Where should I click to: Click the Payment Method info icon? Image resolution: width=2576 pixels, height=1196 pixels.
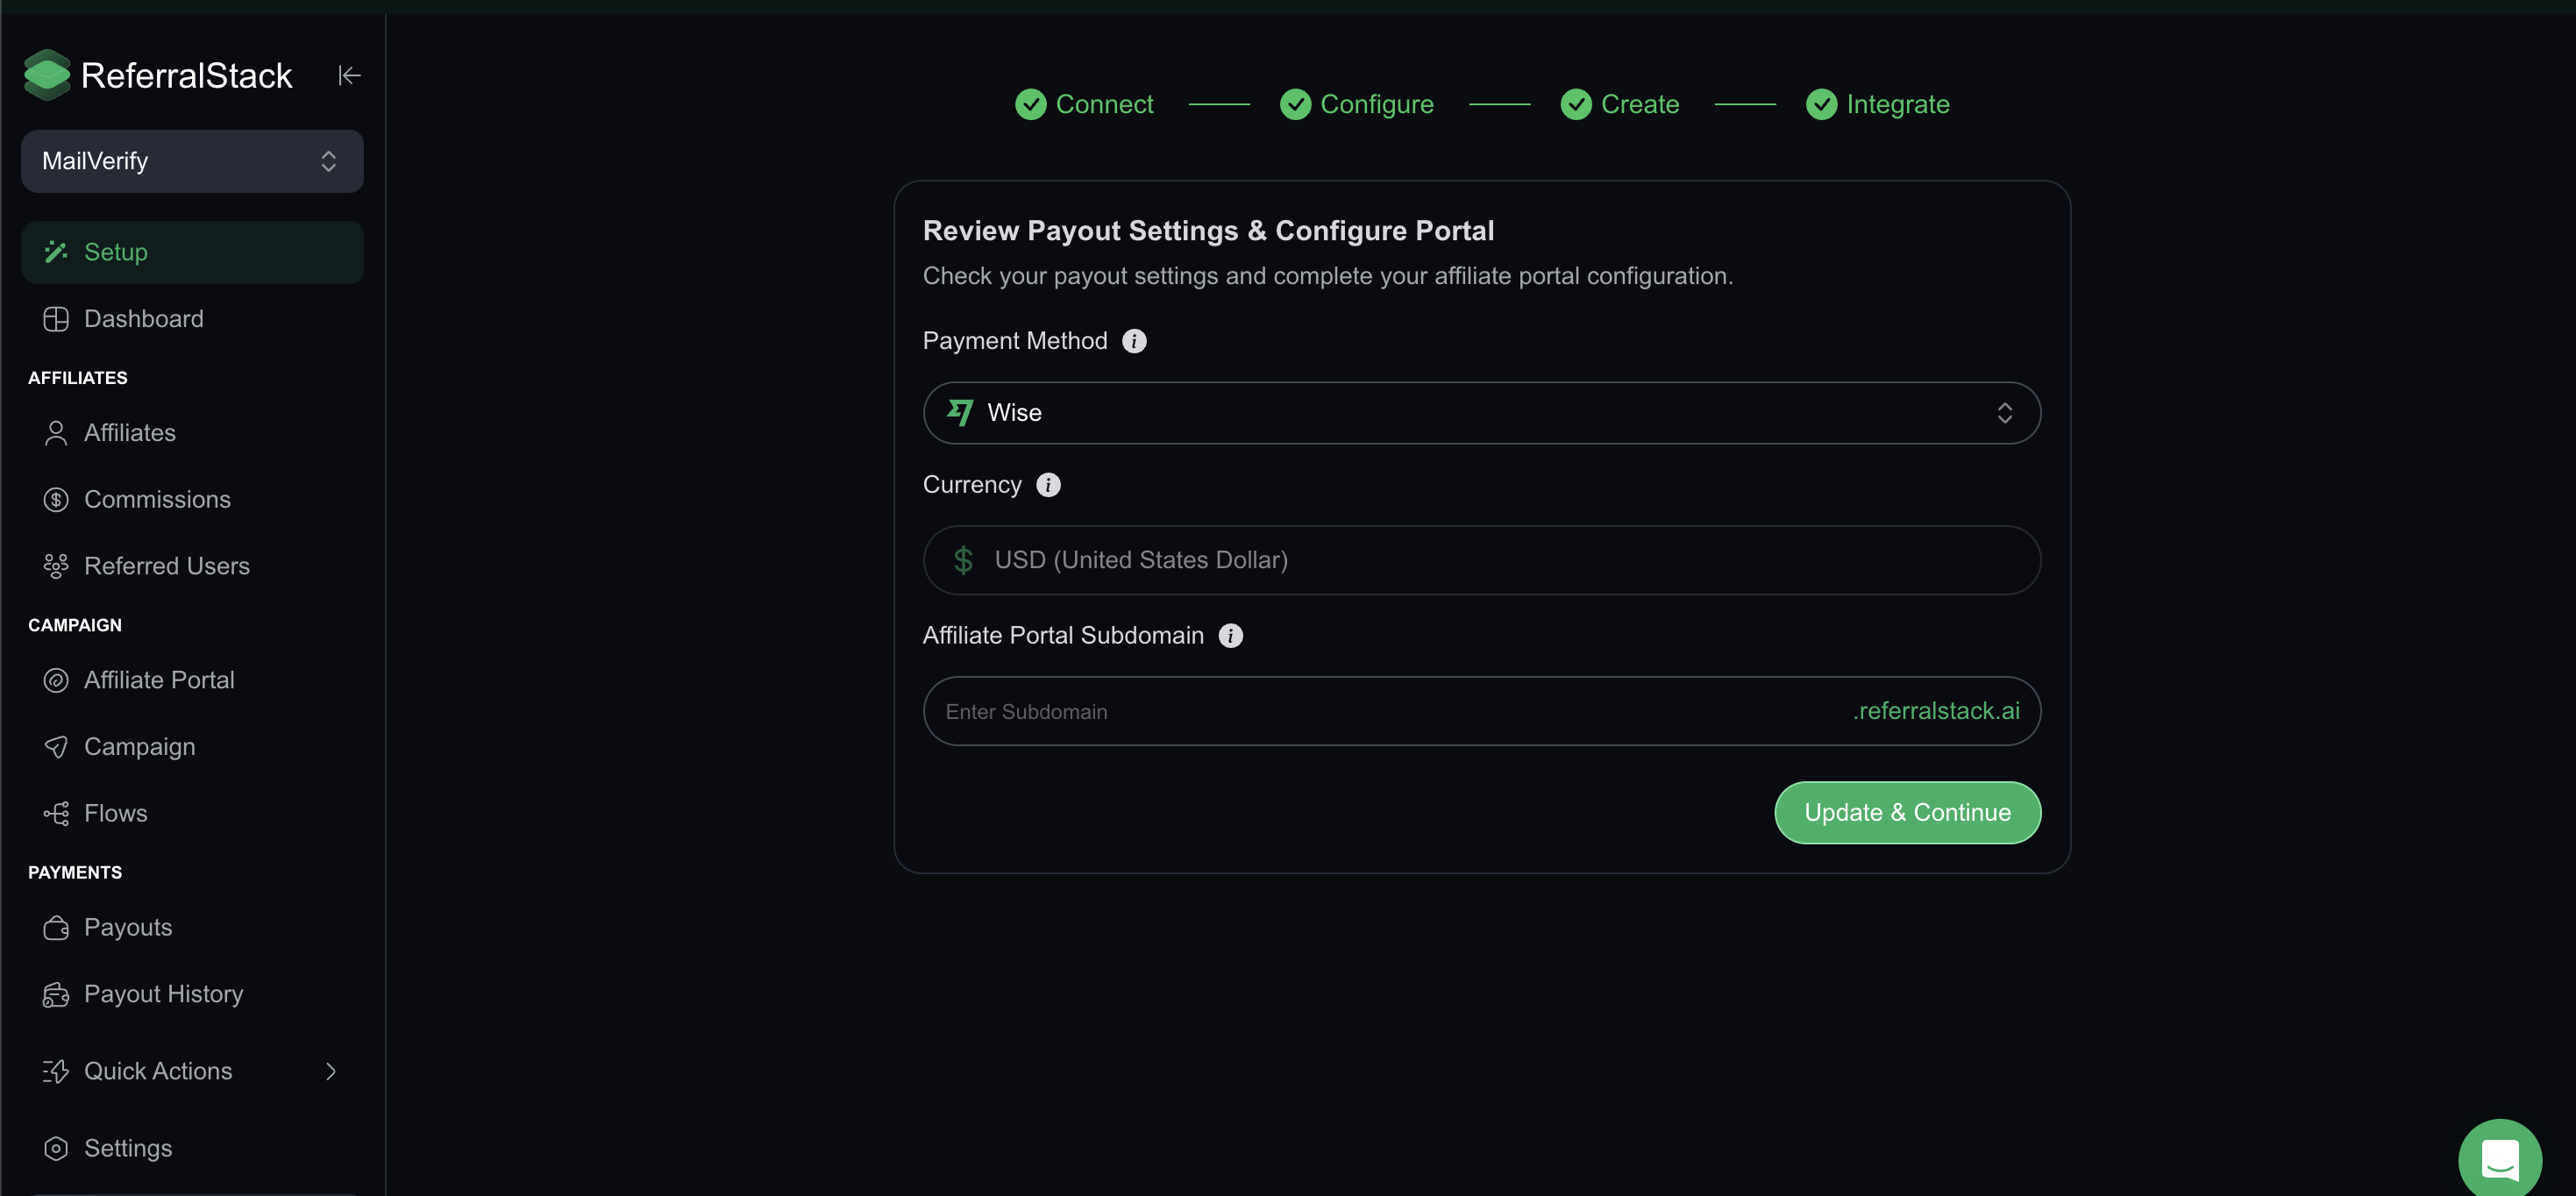click(x=1134, y=341)
